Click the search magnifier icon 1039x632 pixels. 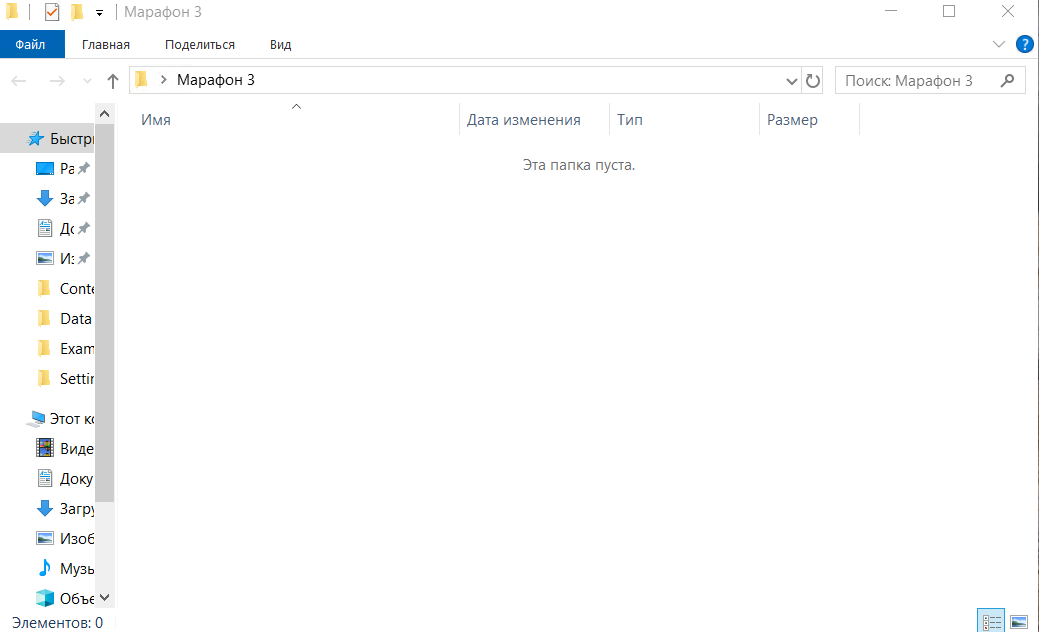click(1007, 80)
